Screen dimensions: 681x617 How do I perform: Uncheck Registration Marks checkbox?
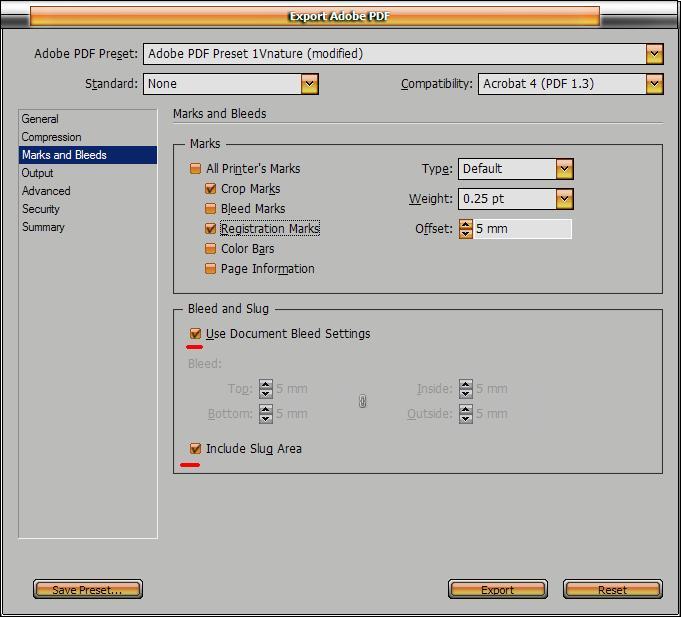click(210, 229)
